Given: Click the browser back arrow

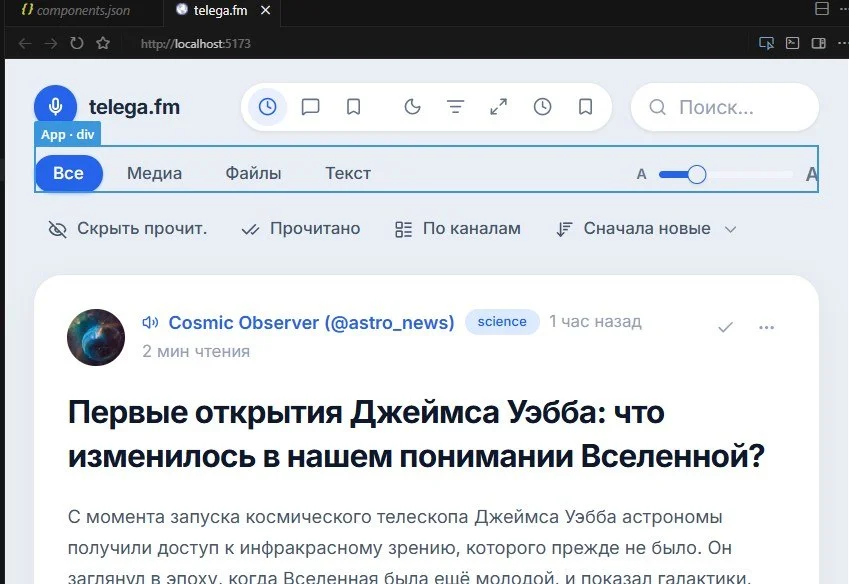Looking at the screenshot, I should [24, 43].
